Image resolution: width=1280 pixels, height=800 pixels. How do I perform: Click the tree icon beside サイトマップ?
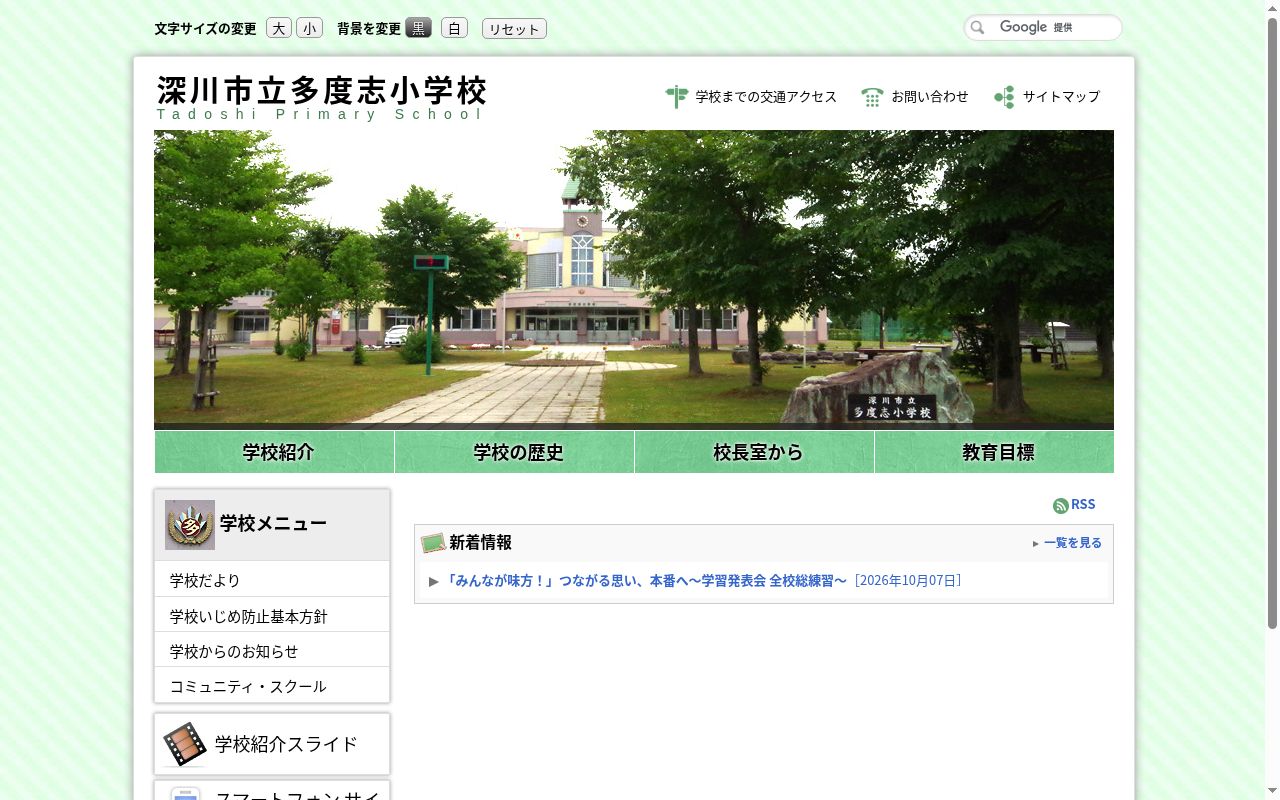1004,97
